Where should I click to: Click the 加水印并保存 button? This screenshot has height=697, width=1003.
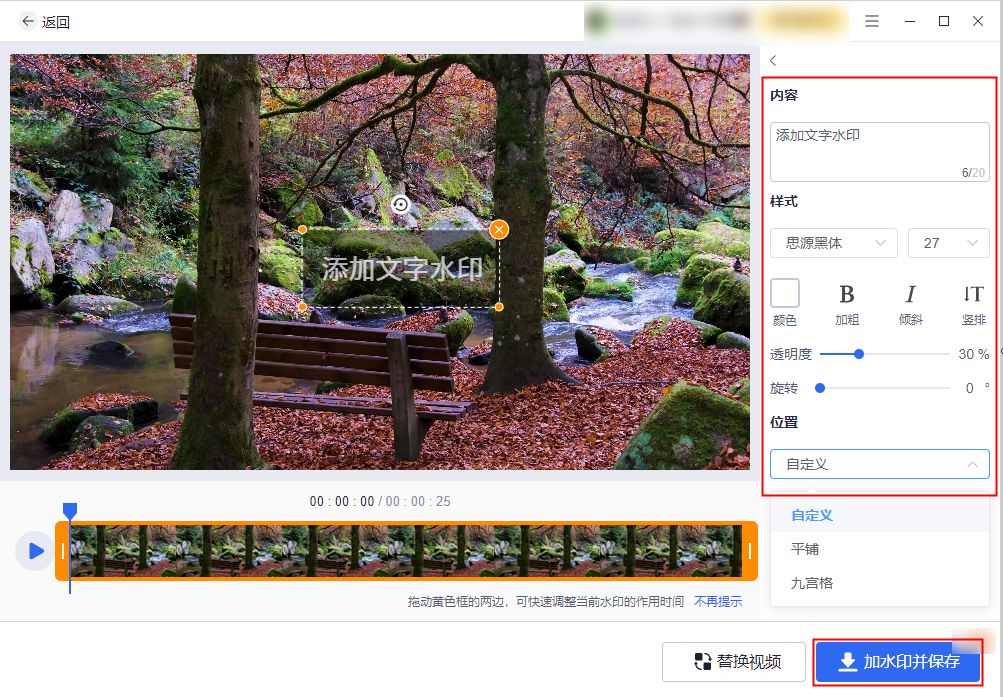click(x=898, y=661)
